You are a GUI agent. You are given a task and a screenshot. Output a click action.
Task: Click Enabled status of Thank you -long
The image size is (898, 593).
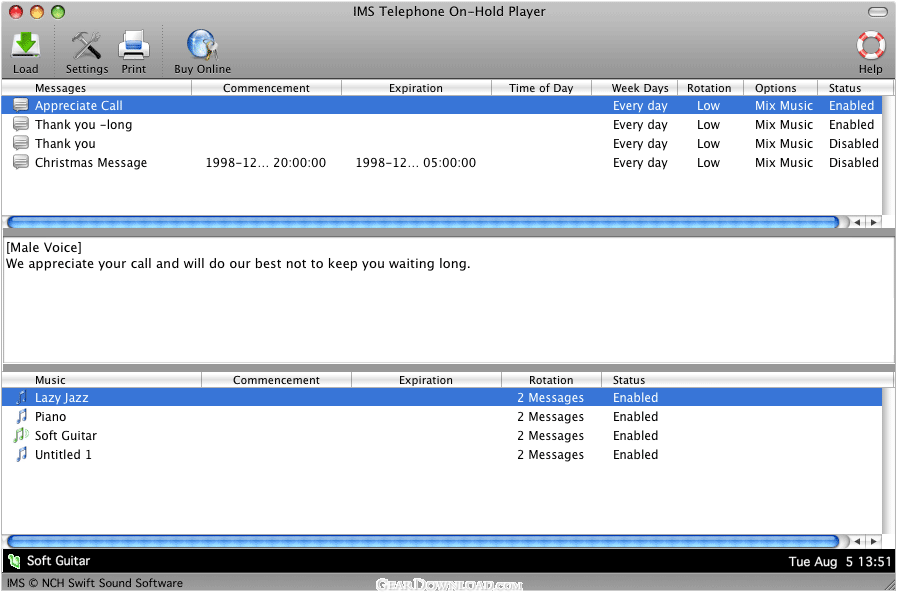click(x=851, y=124)
